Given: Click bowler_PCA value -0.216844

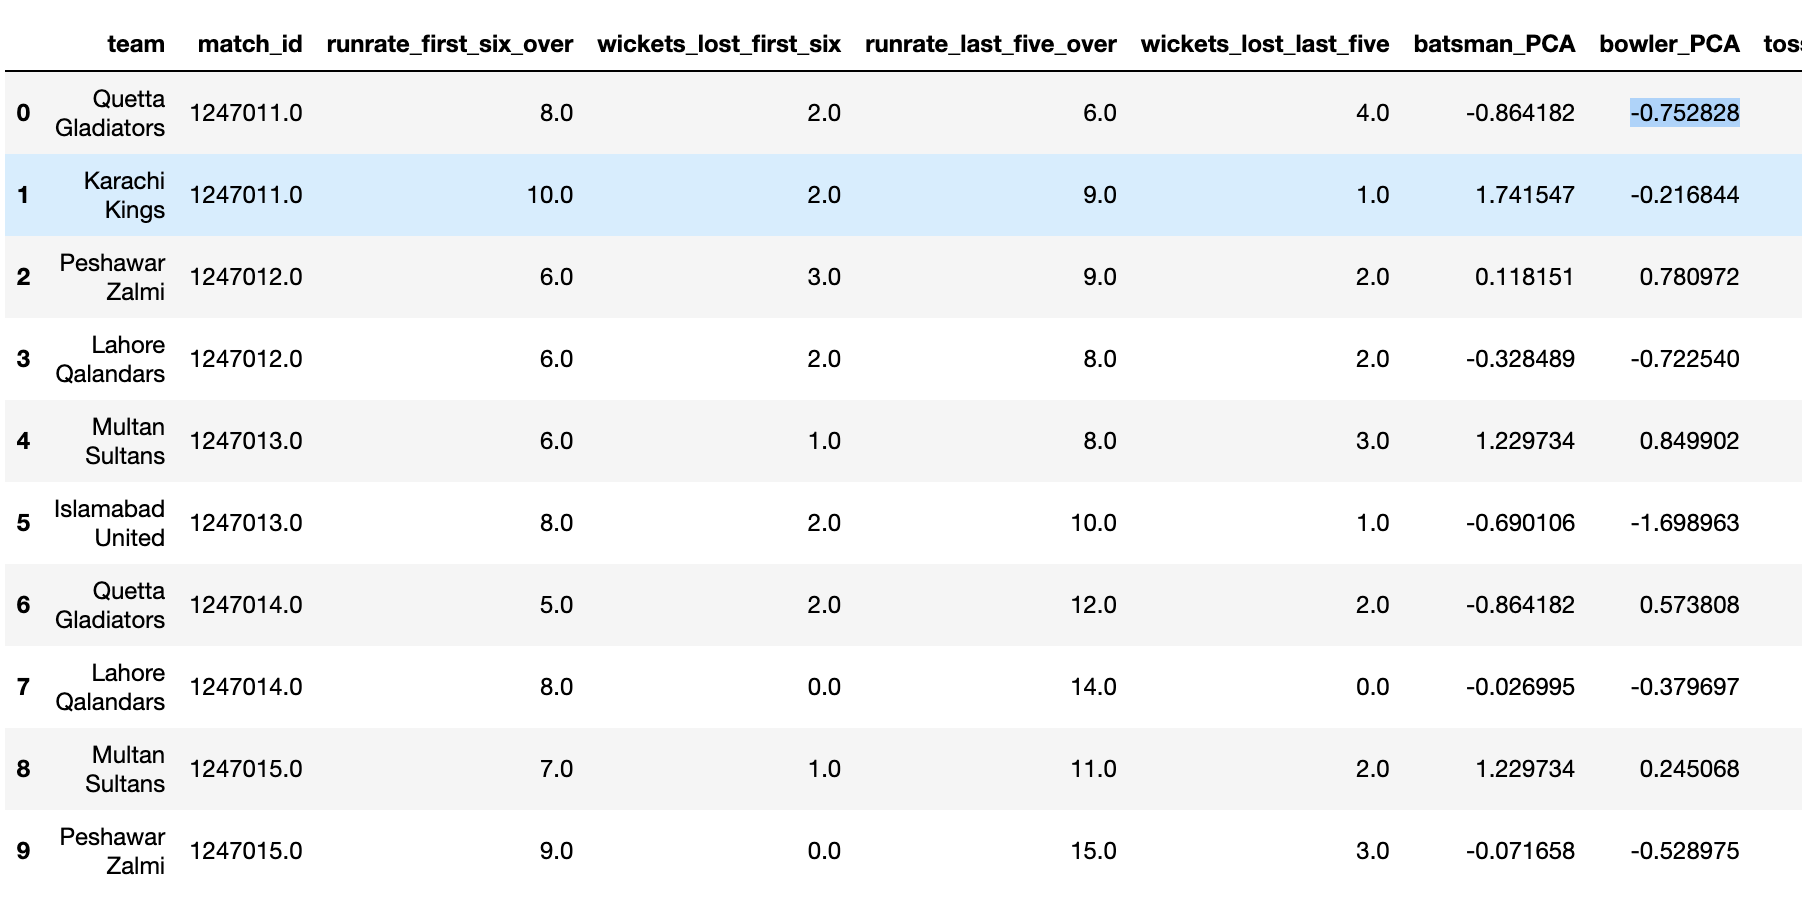Looking at the screenshot, I should click(1685, 195).
